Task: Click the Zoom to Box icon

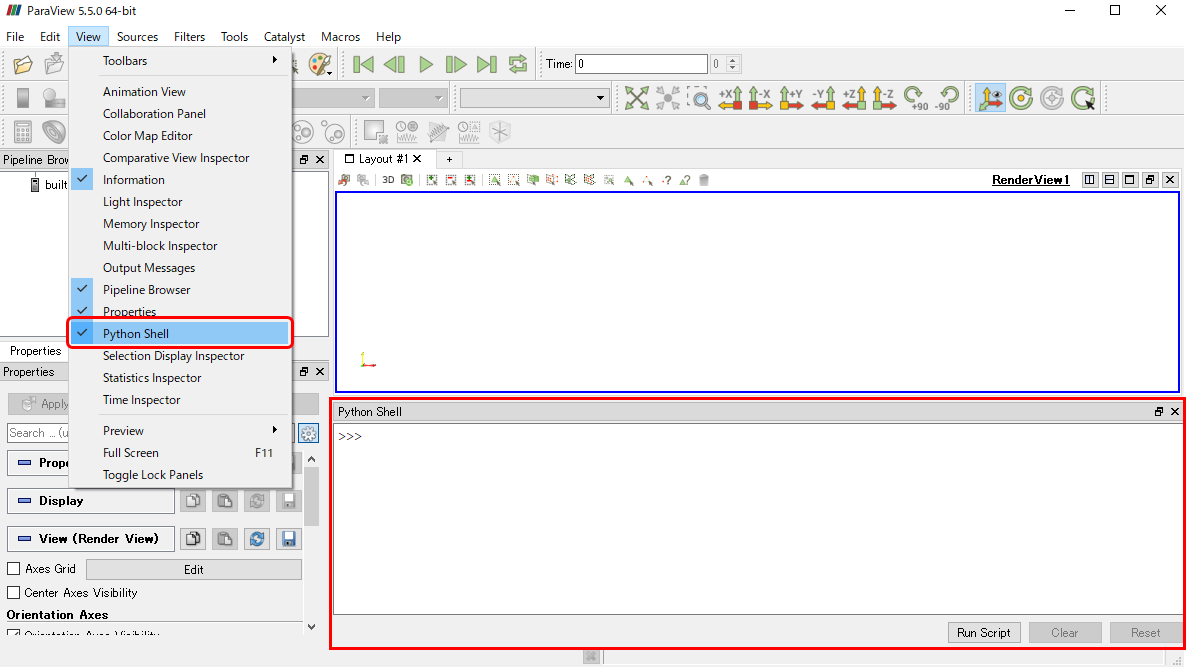Action: click(x=700, y=98)
